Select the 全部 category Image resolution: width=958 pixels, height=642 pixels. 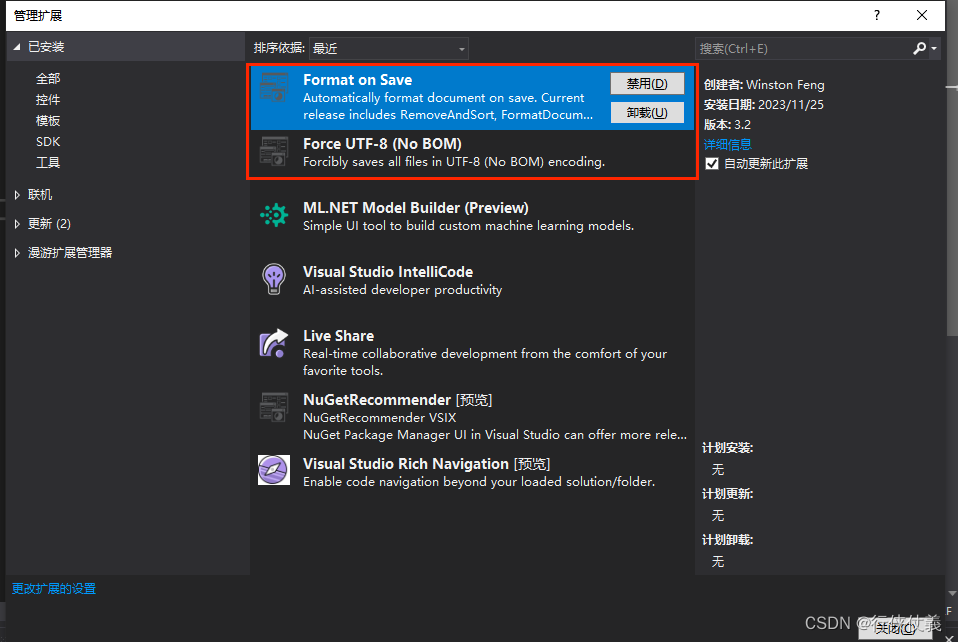(48, 78)
